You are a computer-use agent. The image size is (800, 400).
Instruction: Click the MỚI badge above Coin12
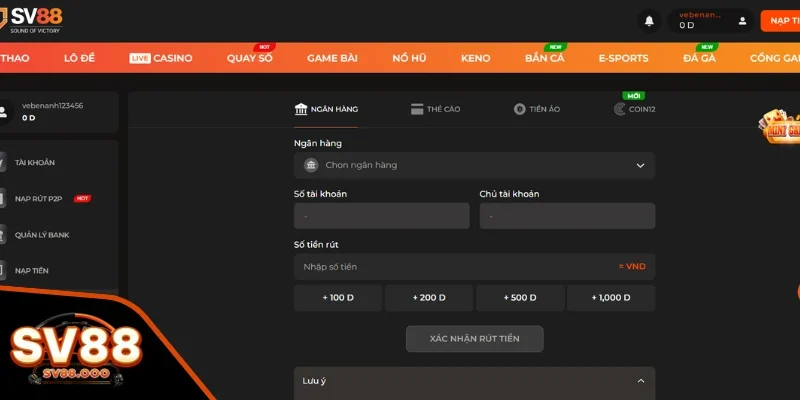click(x=633, y=95)
